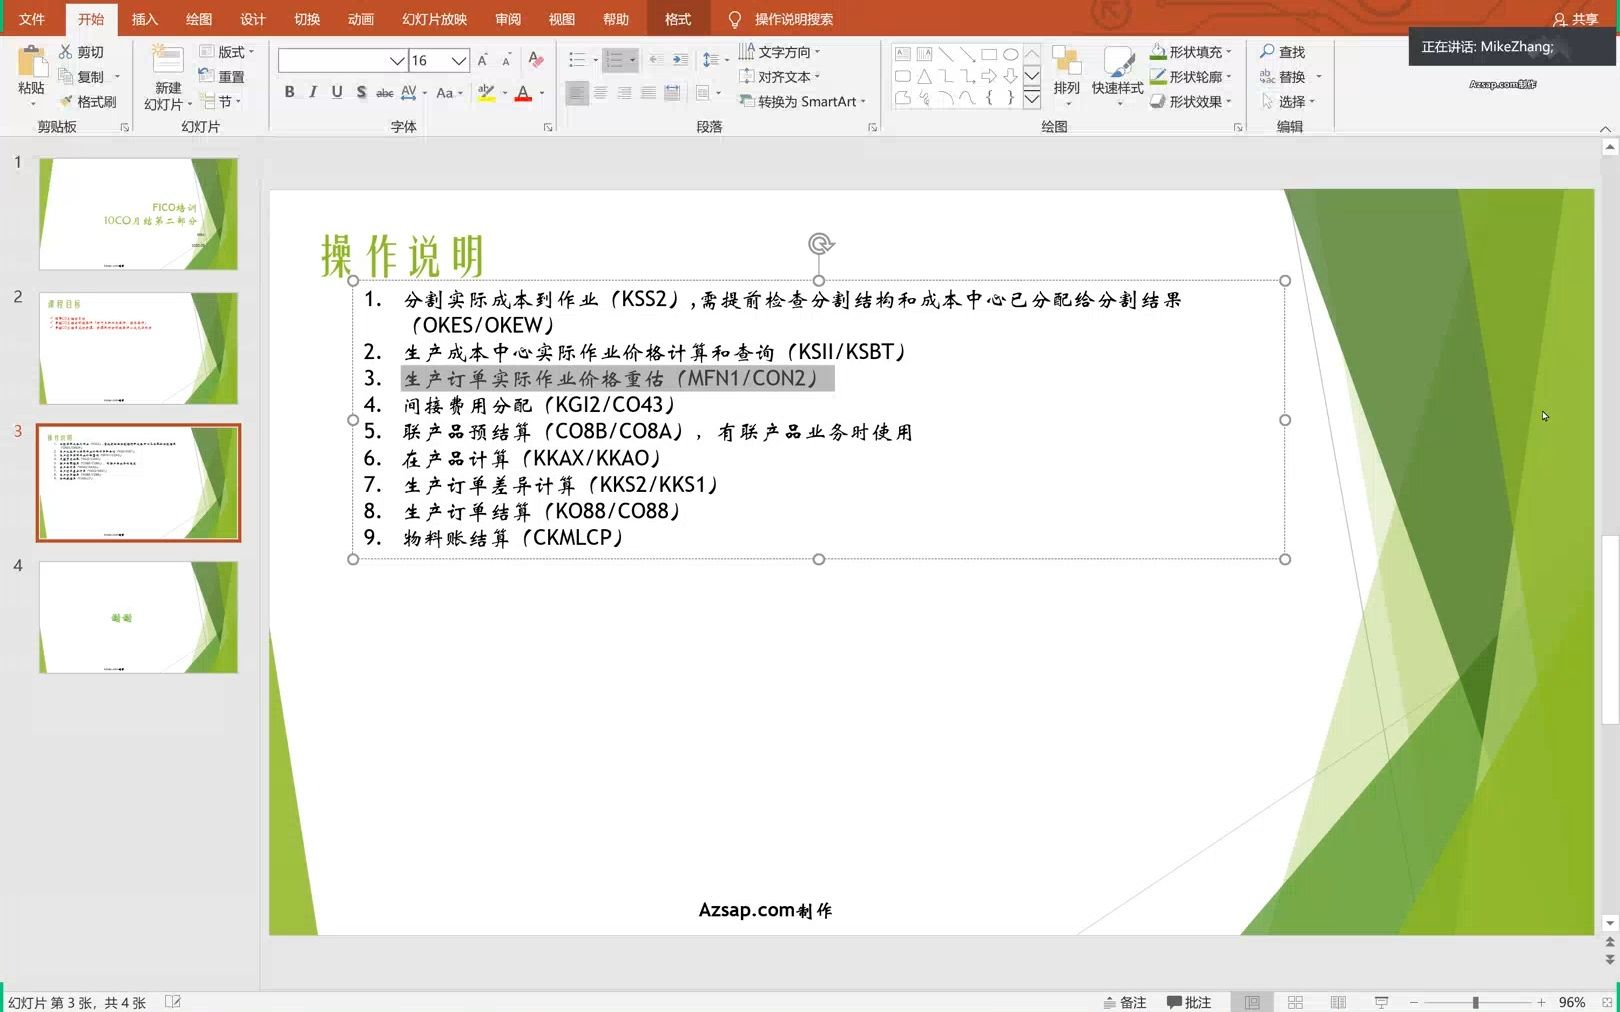Click the text shadow (S) icon
1620x1012 pixels.
pos(359,92)
